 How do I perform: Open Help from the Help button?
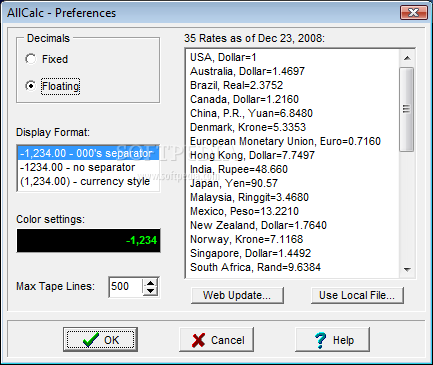[x=333, y=340]
